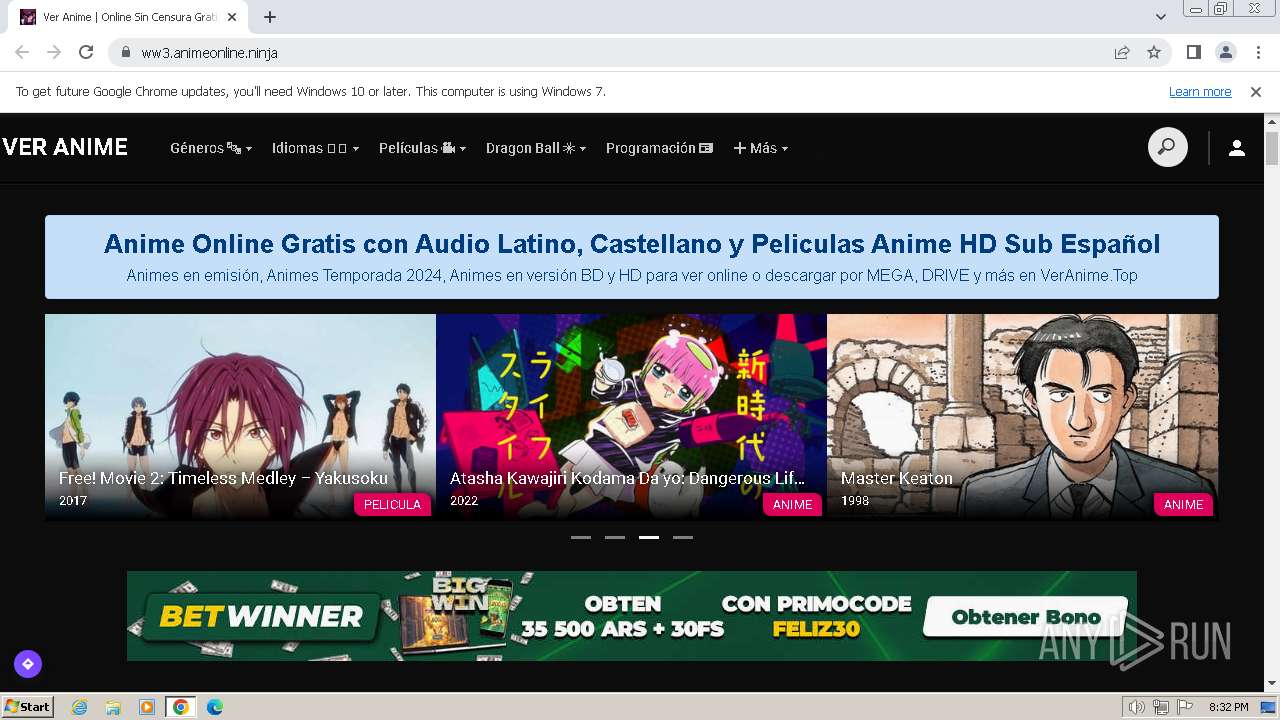Open Microsoft Edge from taskbar
The width and height of the screenshot is (1280, 720).
point(215,707)
